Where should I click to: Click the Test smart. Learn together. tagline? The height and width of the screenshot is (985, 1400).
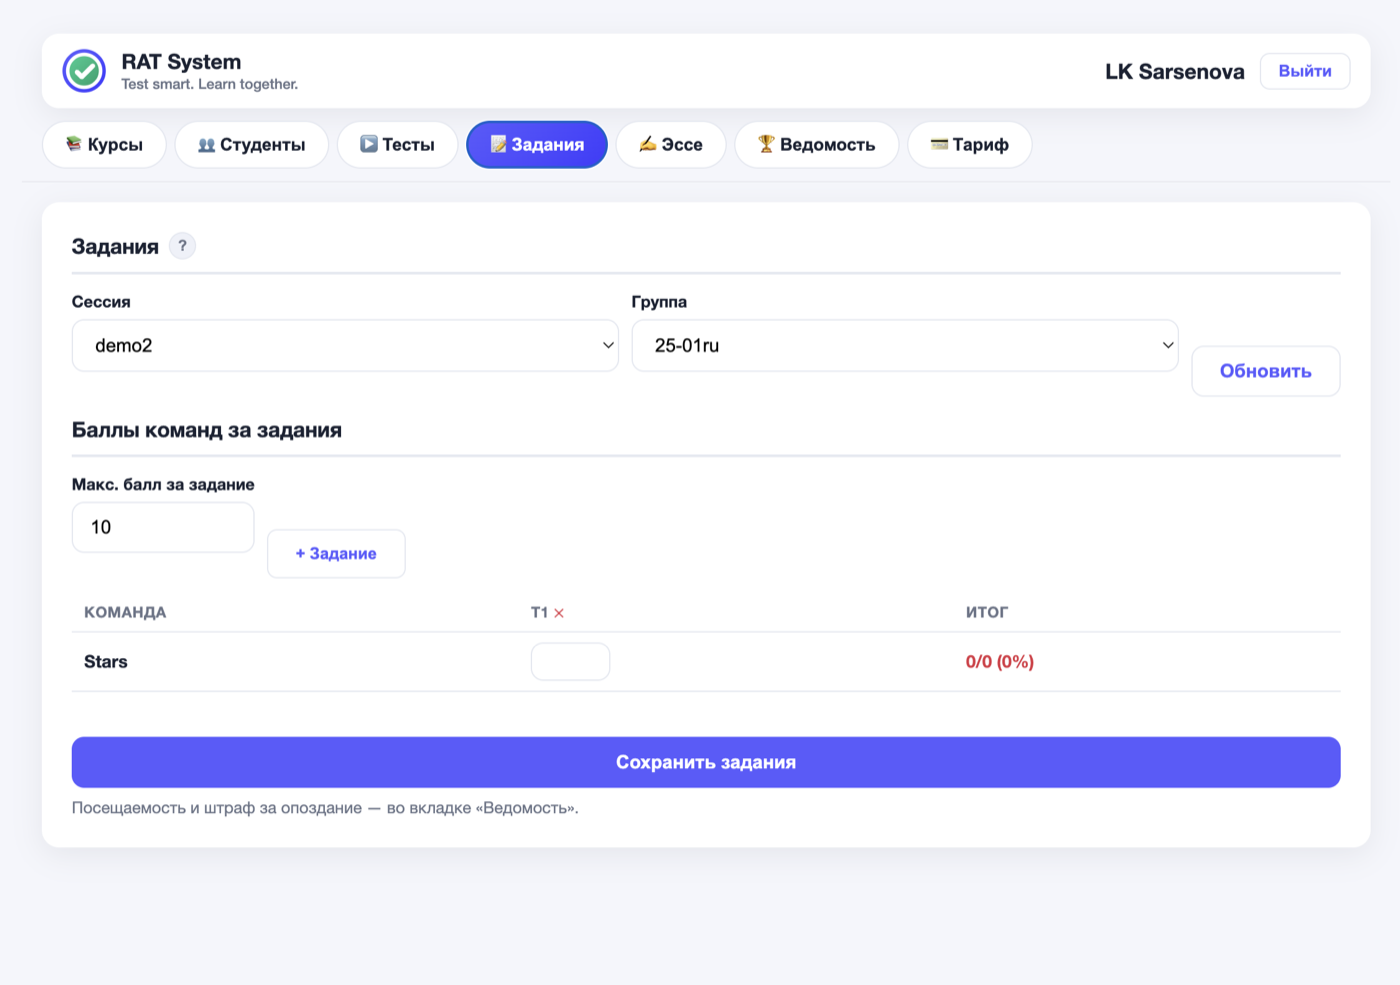210,85
